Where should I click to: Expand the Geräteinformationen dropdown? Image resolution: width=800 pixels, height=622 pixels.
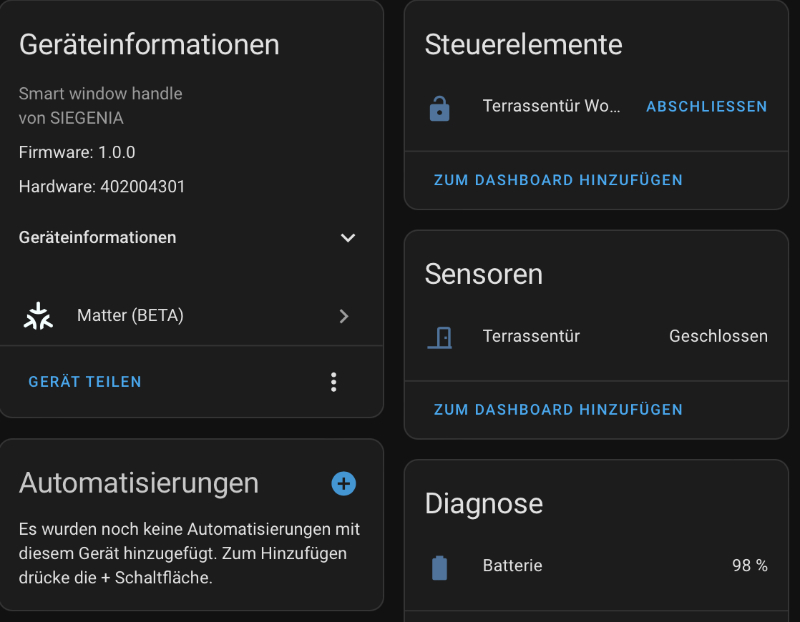click(348, 238)
